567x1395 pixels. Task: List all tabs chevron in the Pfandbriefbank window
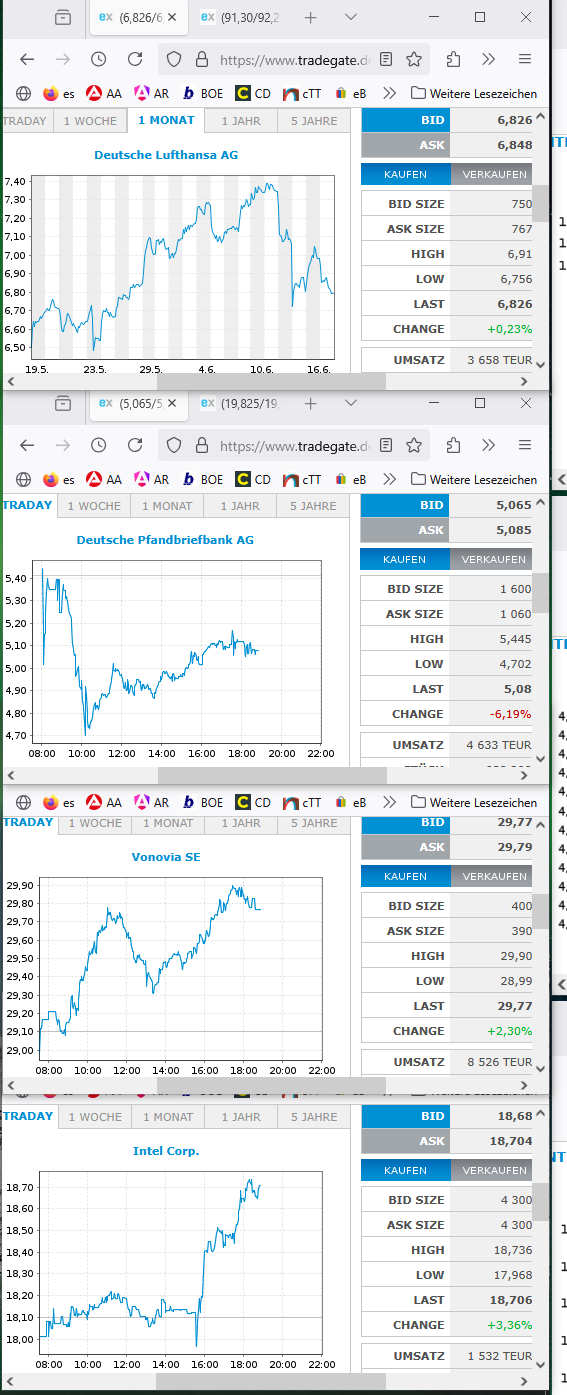[x=351, y=403]
